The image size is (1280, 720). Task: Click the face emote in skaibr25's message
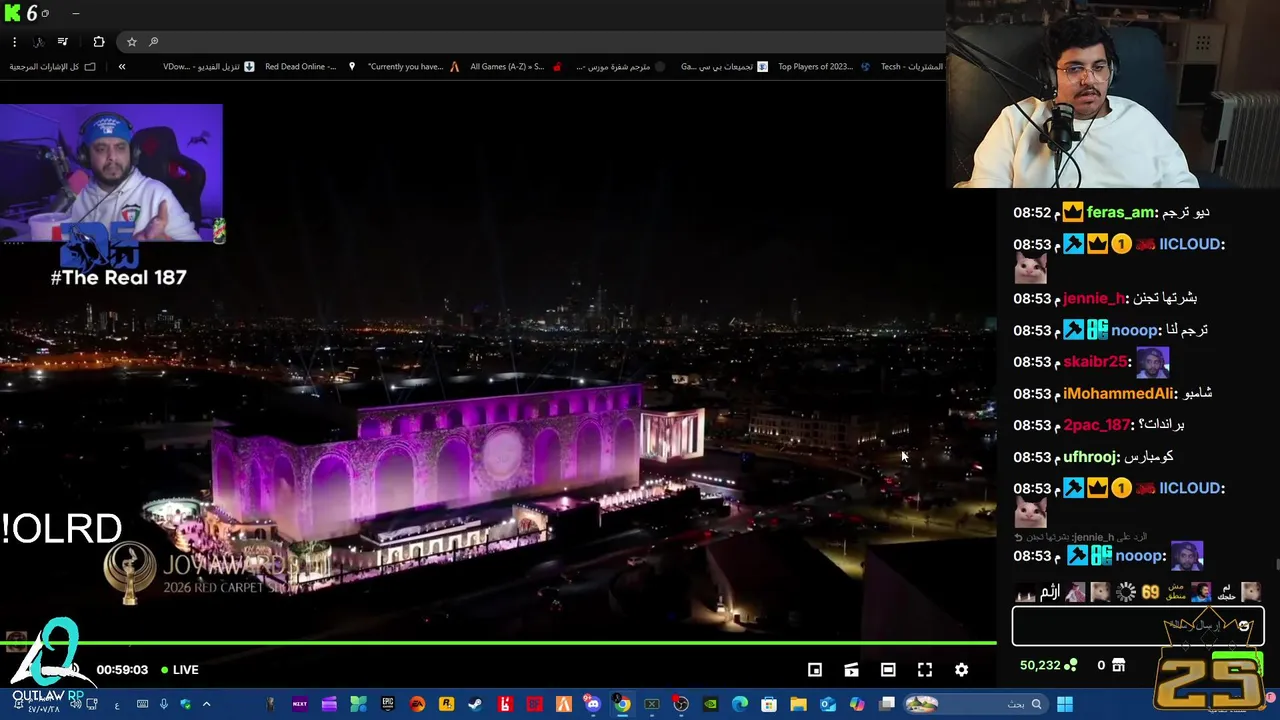pos(1152,361)
